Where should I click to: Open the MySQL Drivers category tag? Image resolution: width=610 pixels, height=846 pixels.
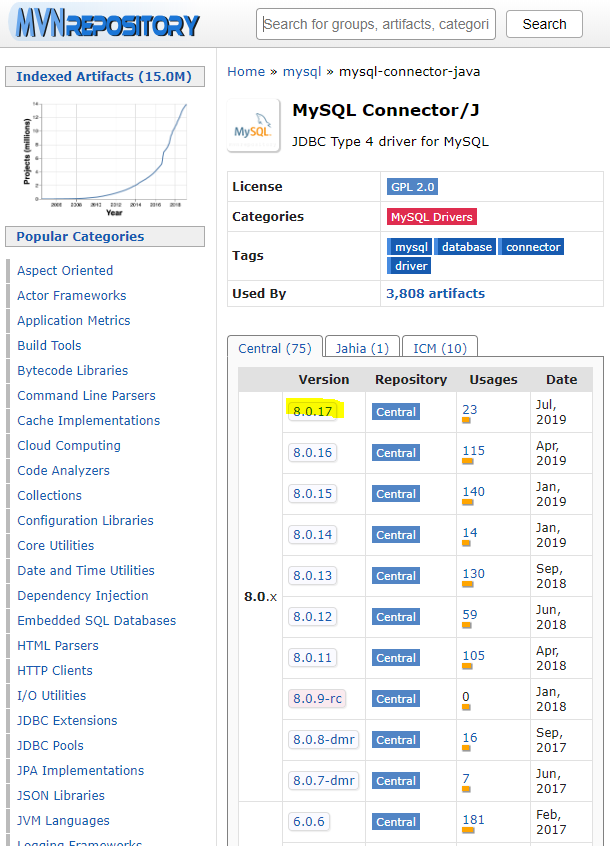432,217
